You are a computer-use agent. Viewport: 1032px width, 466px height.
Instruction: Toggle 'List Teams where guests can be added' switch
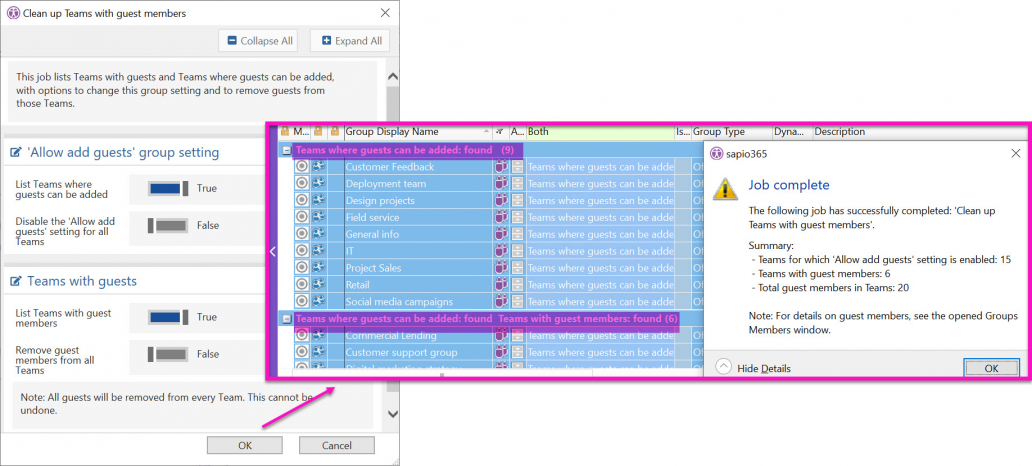[x=169, y=188]
